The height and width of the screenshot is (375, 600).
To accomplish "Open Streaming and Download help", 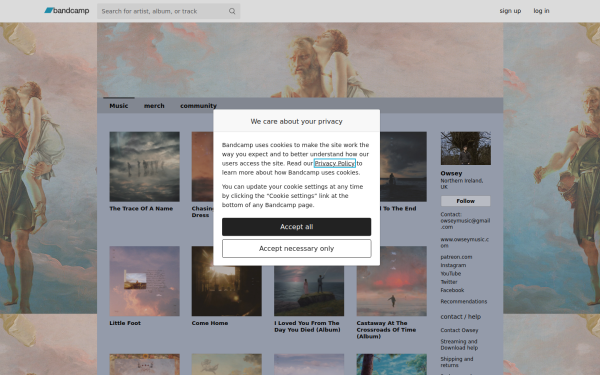I will point(459,344).
